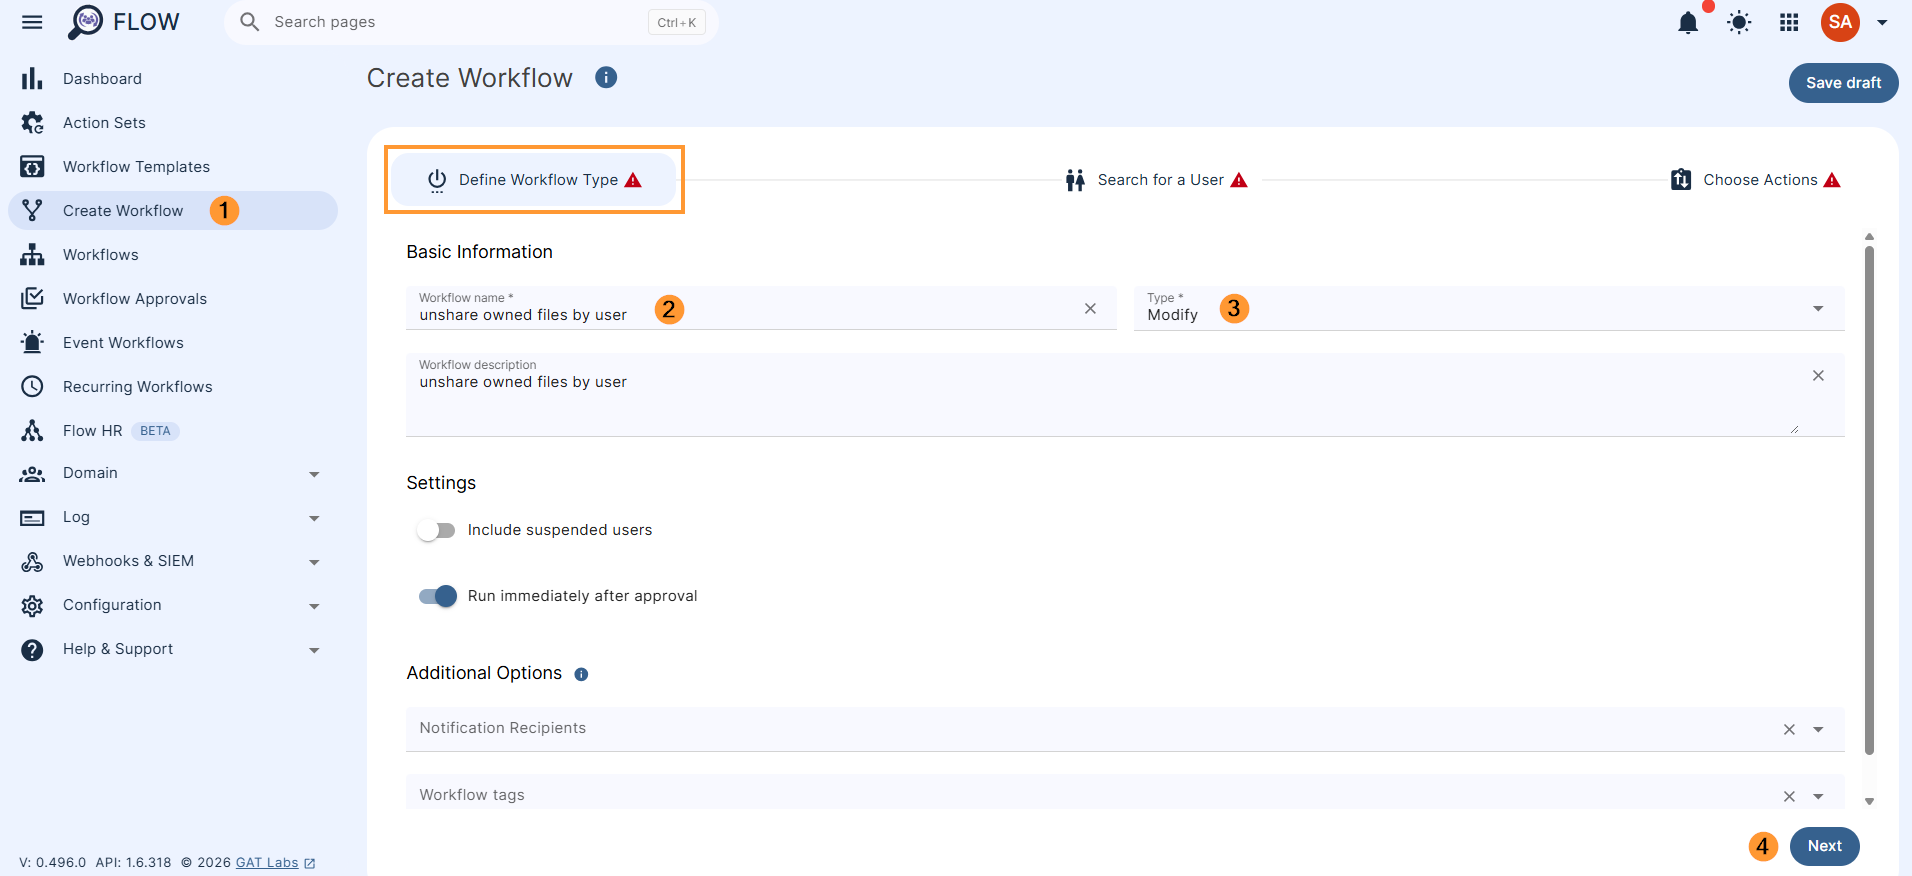Select Create Workflow in sidebar
Screen dimensions: 1912x876
coord(172,210)
